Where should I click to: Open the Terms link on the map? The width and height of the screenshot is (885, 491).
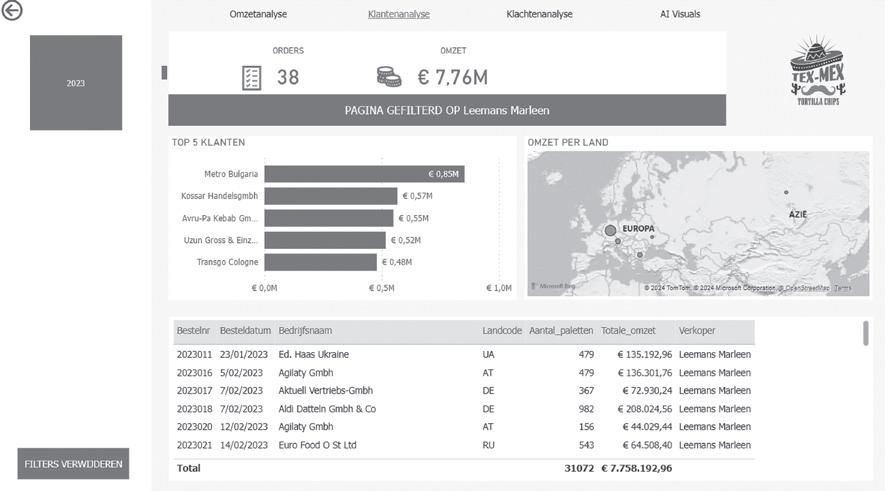(x=842, y=288)
